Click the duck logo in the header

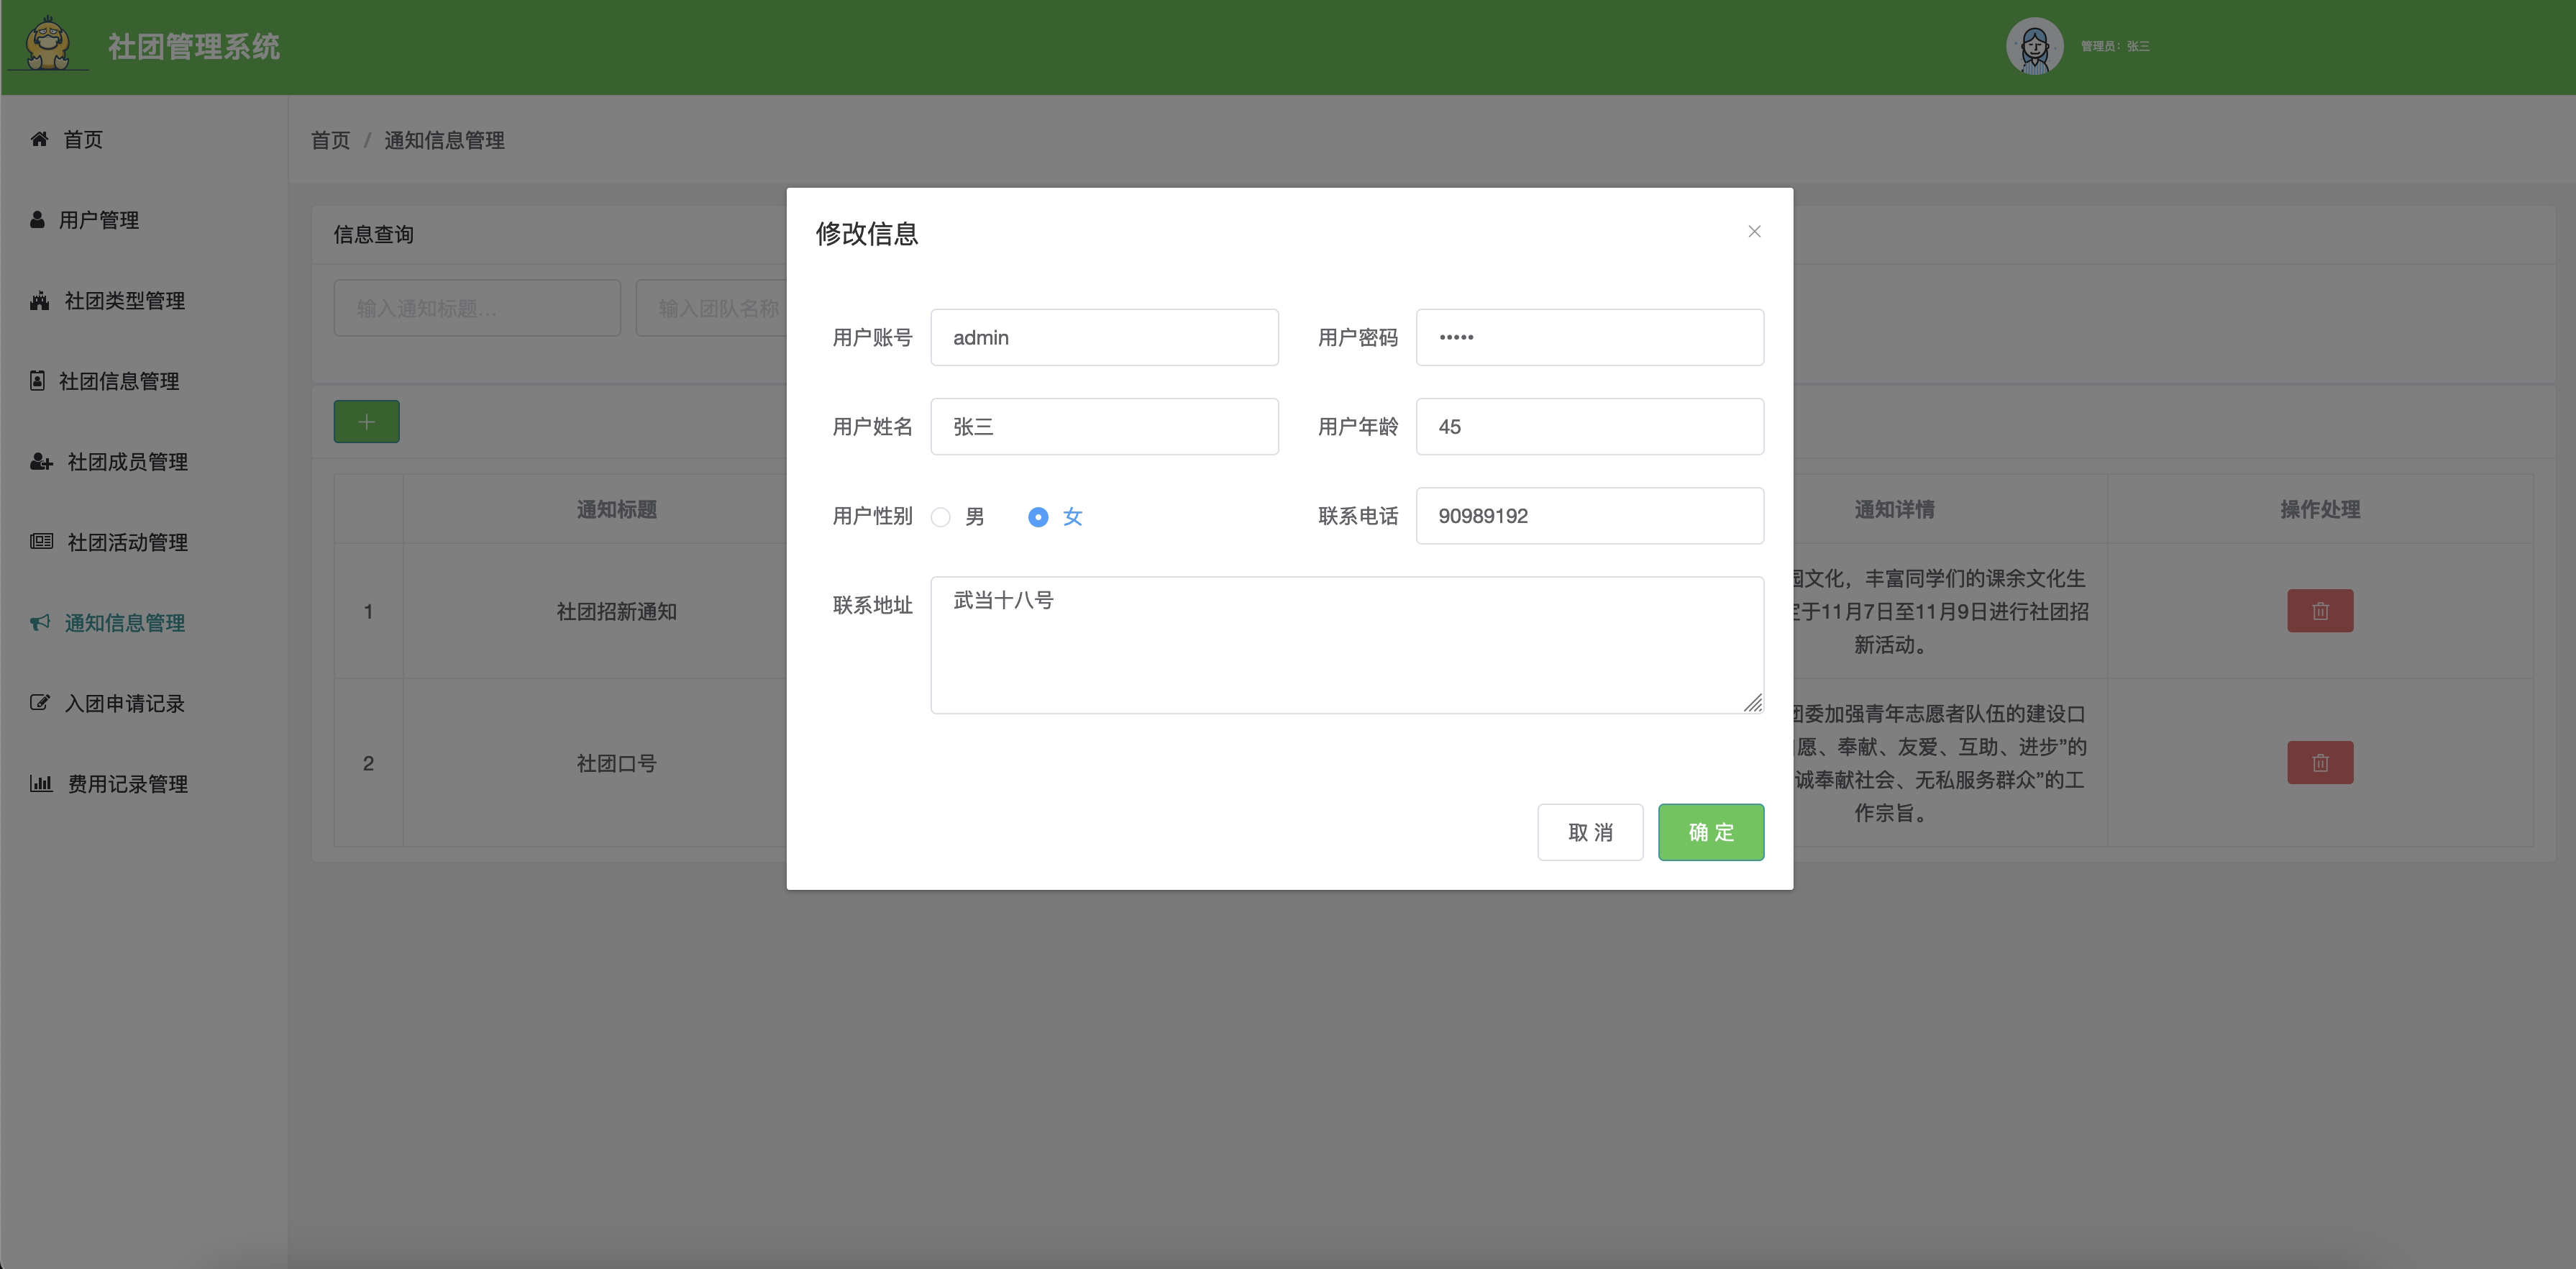(x=48, y=44)
